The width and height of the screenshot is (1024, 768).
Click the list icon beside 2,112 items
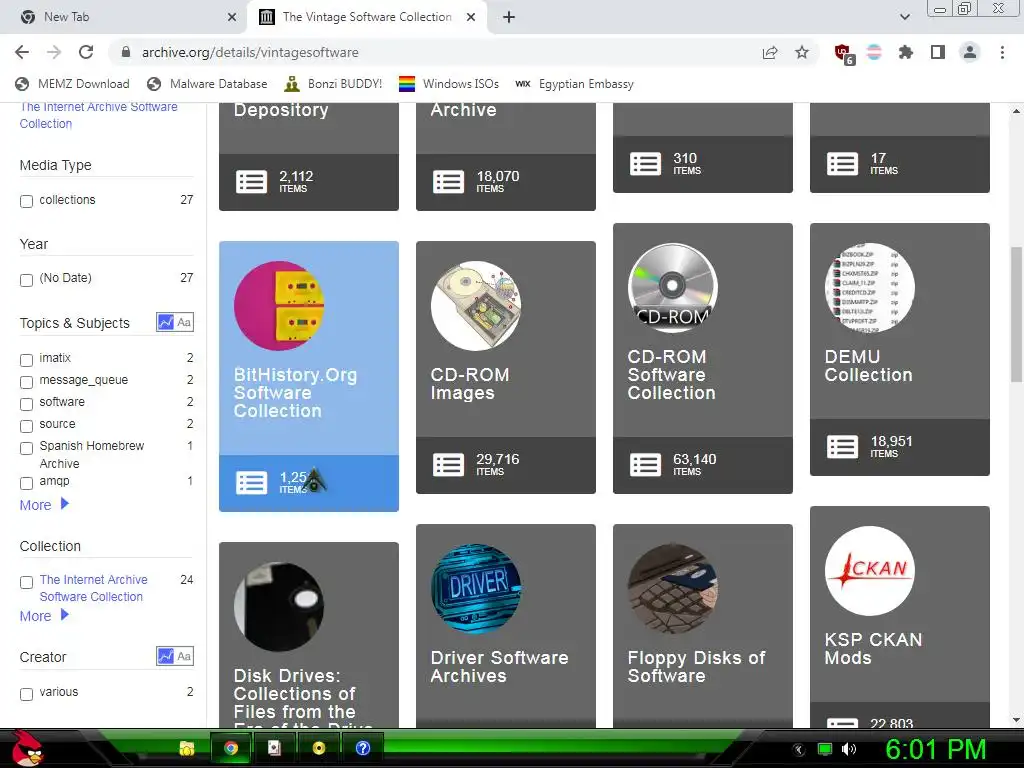click(251, 182)
